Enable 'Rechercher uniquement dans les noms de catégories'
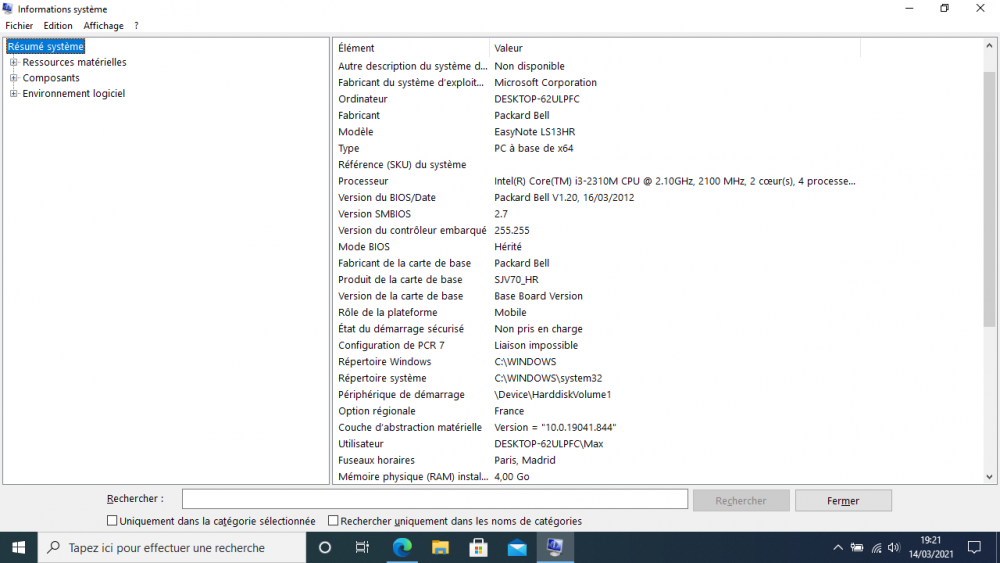The height and width of the screenshot is (563, 1000). [x=333, y=520]
